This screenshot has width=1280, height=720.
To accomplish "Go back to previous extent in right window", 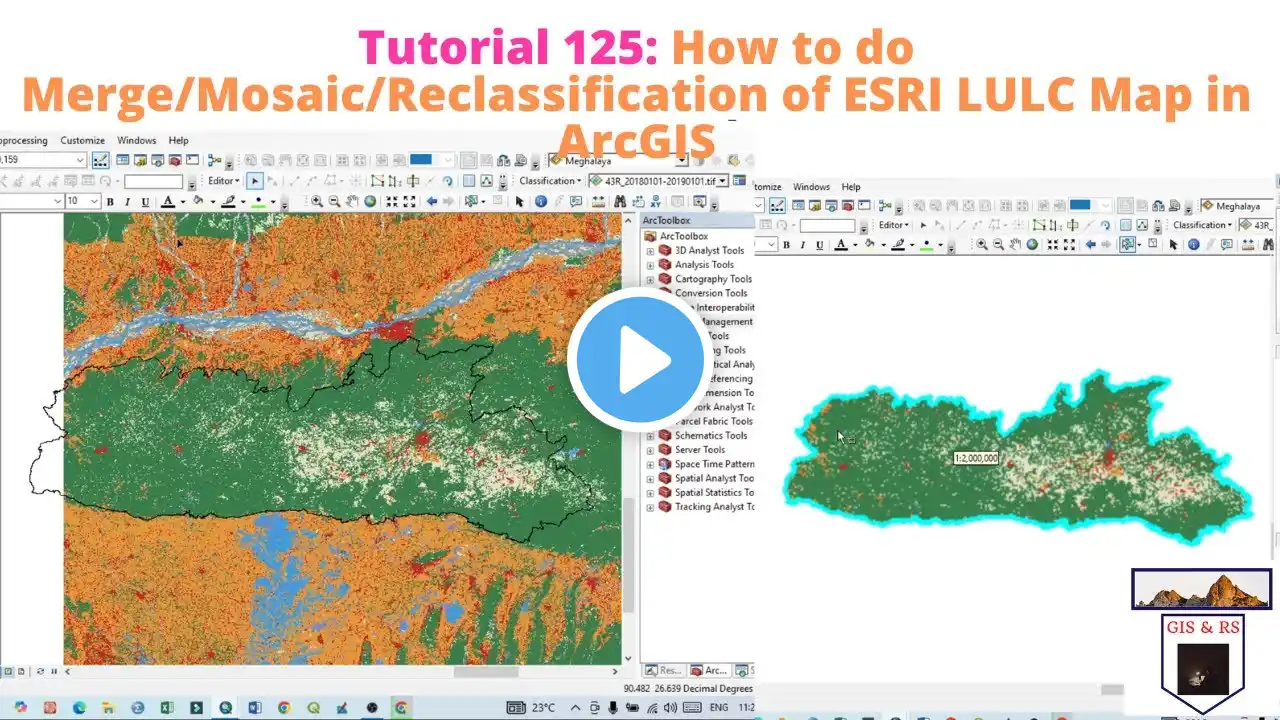I will pyautogui.click(x=1090, y=245).
